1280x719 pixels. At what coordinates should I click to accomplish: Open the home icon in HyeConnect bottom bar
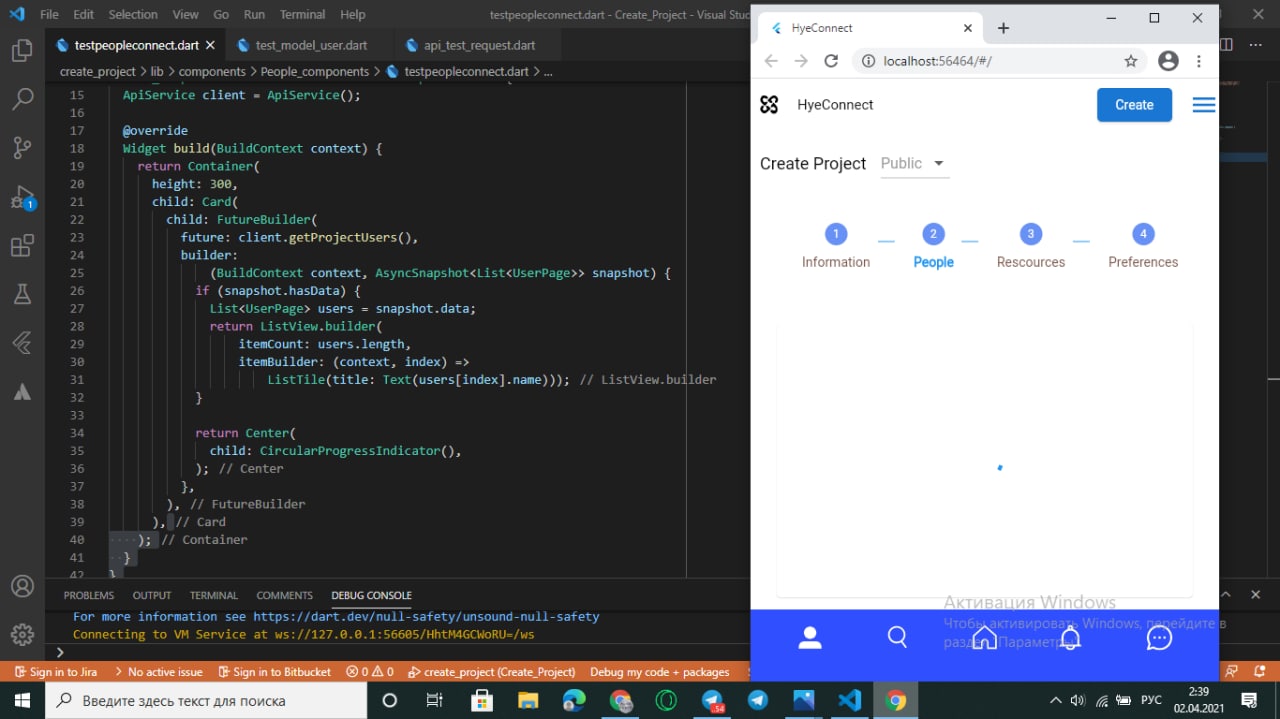coord(984,638)
